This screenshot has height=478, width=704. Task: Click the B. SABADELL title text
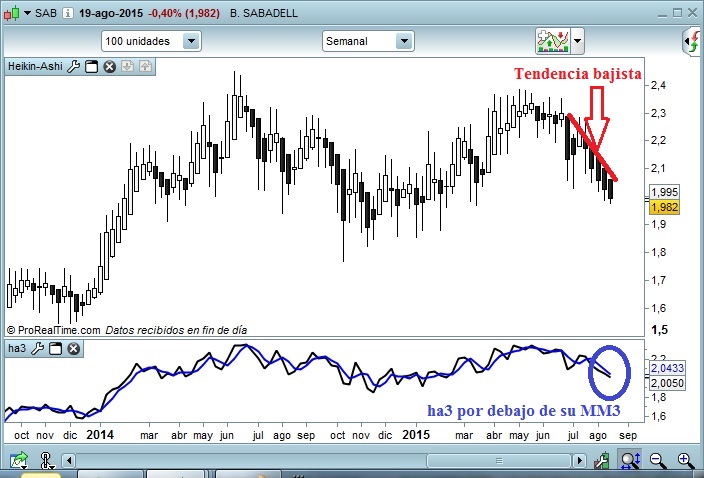tap(264, 13)
